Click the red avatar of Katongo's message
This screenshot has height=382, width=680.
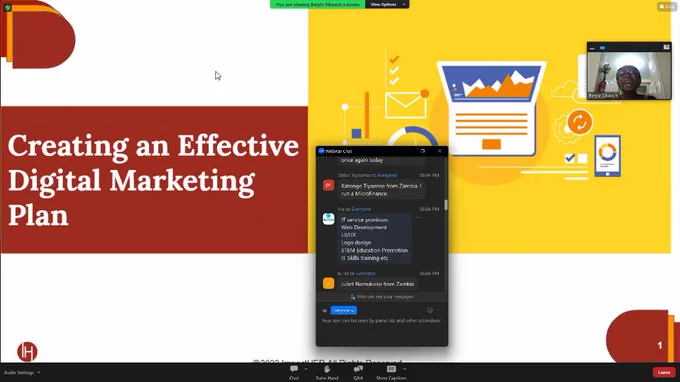pos(328,186)
